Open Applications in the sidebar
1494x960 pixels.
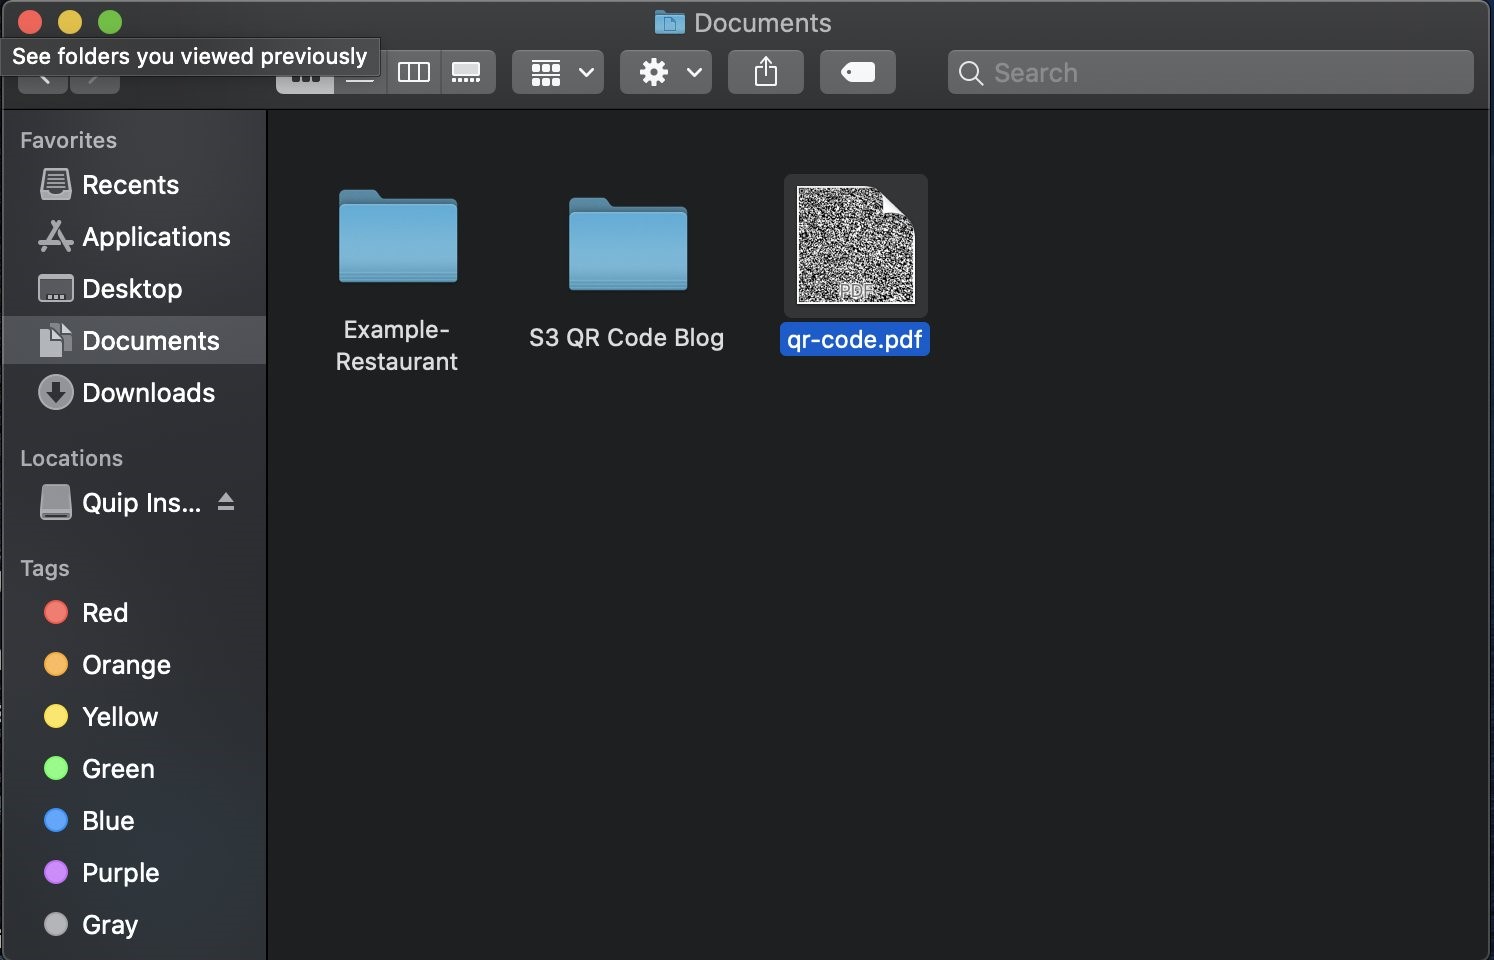(134, 237)
